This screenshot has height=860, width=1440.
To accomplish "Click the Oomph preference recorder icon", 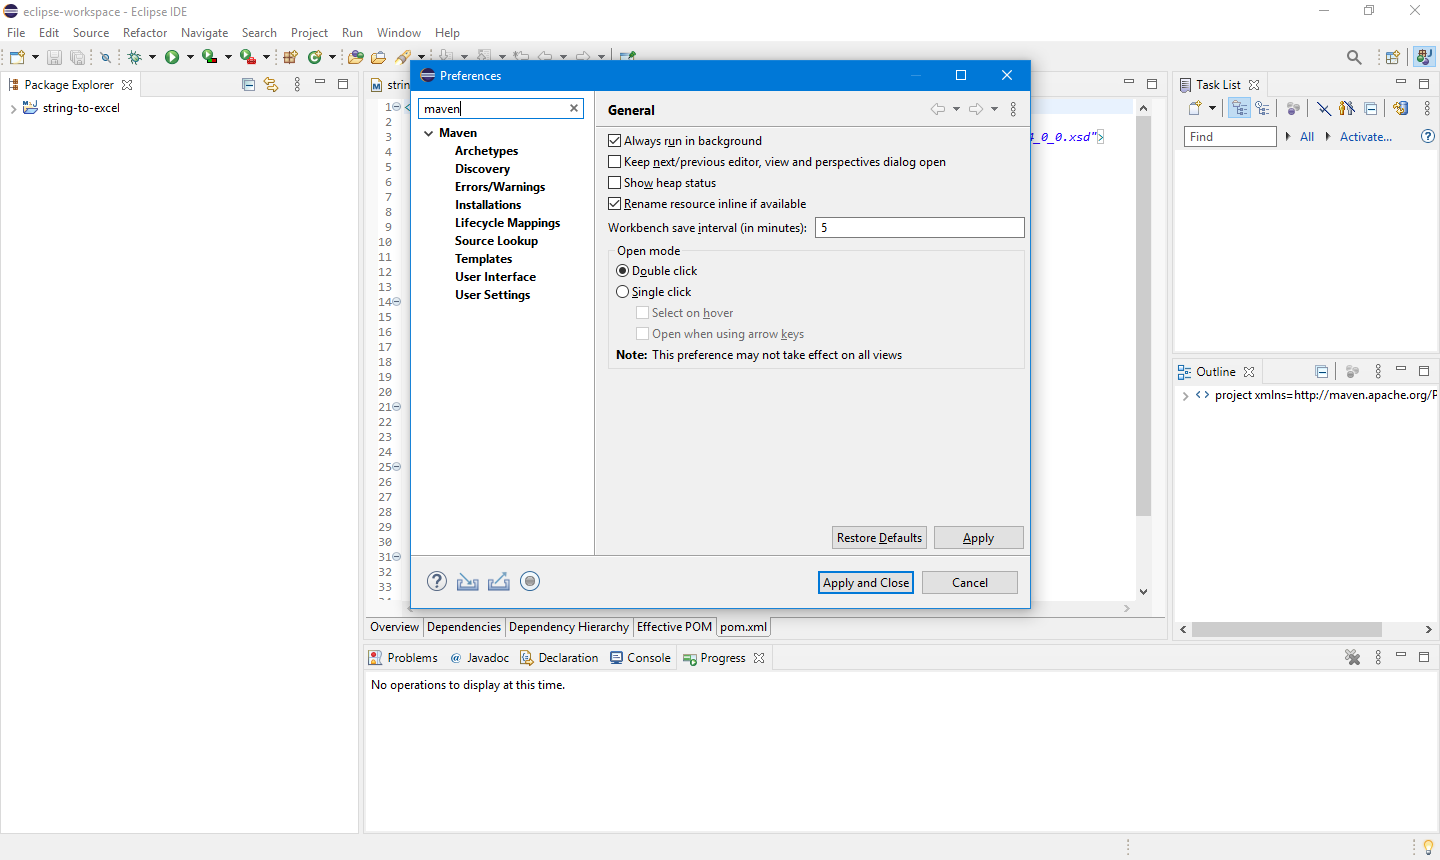I will tap(530, 581).
